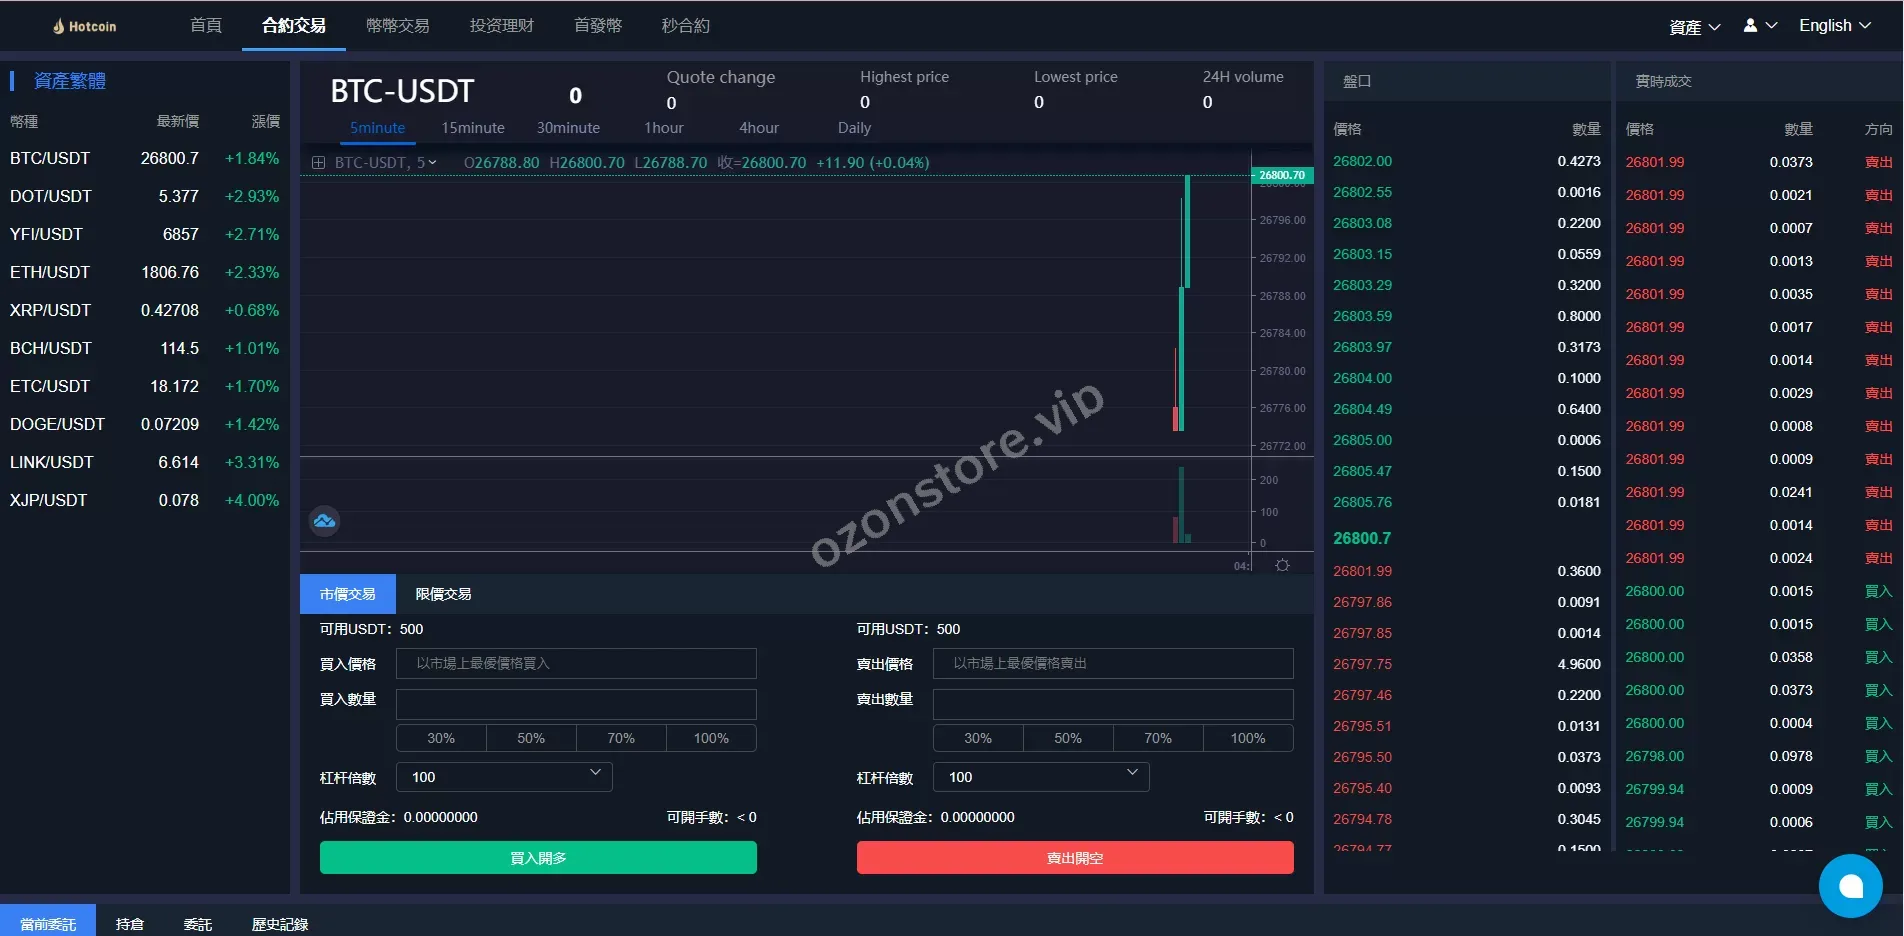Click the Hotcoin logo
Image resolution: width=1904 pixels, height=936 pixels.
click(x=85, y=26)
